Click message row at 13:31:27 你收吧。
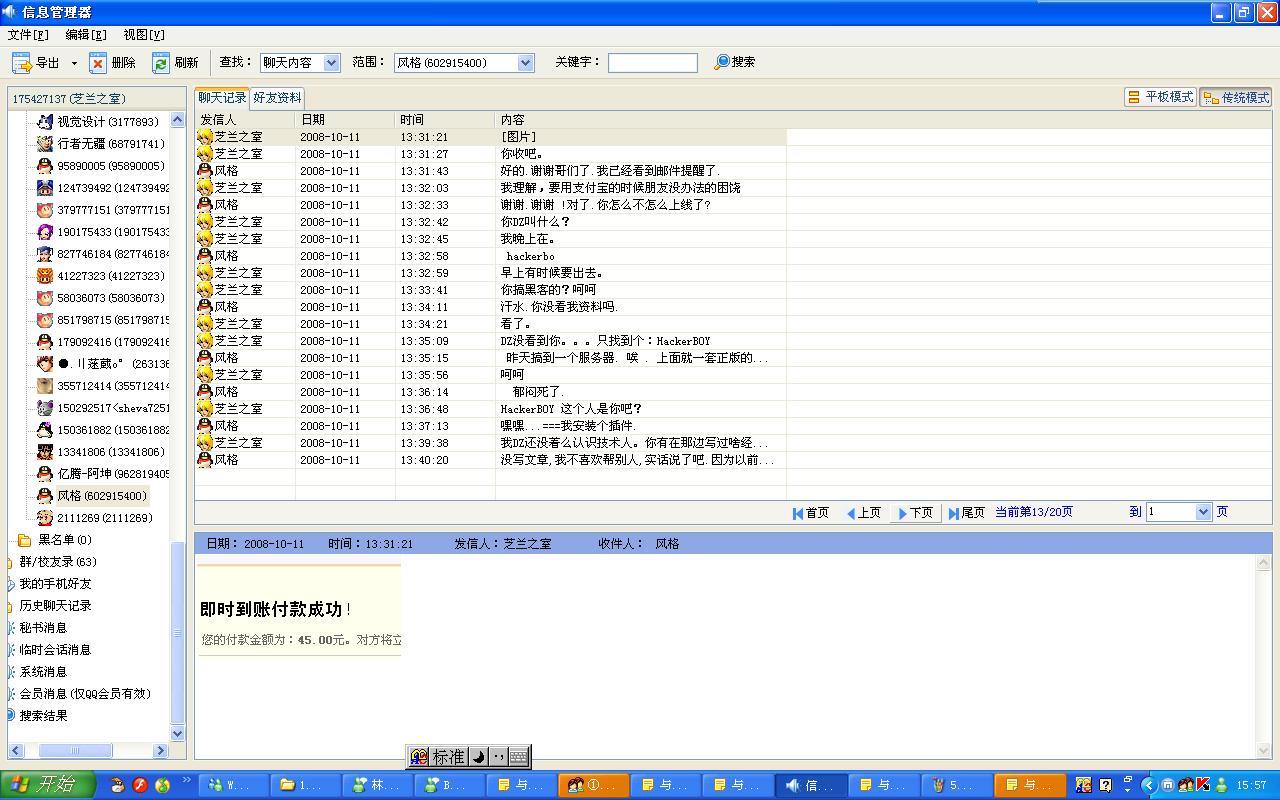Viewport: 1280px width, 800px height. (490, 154)
